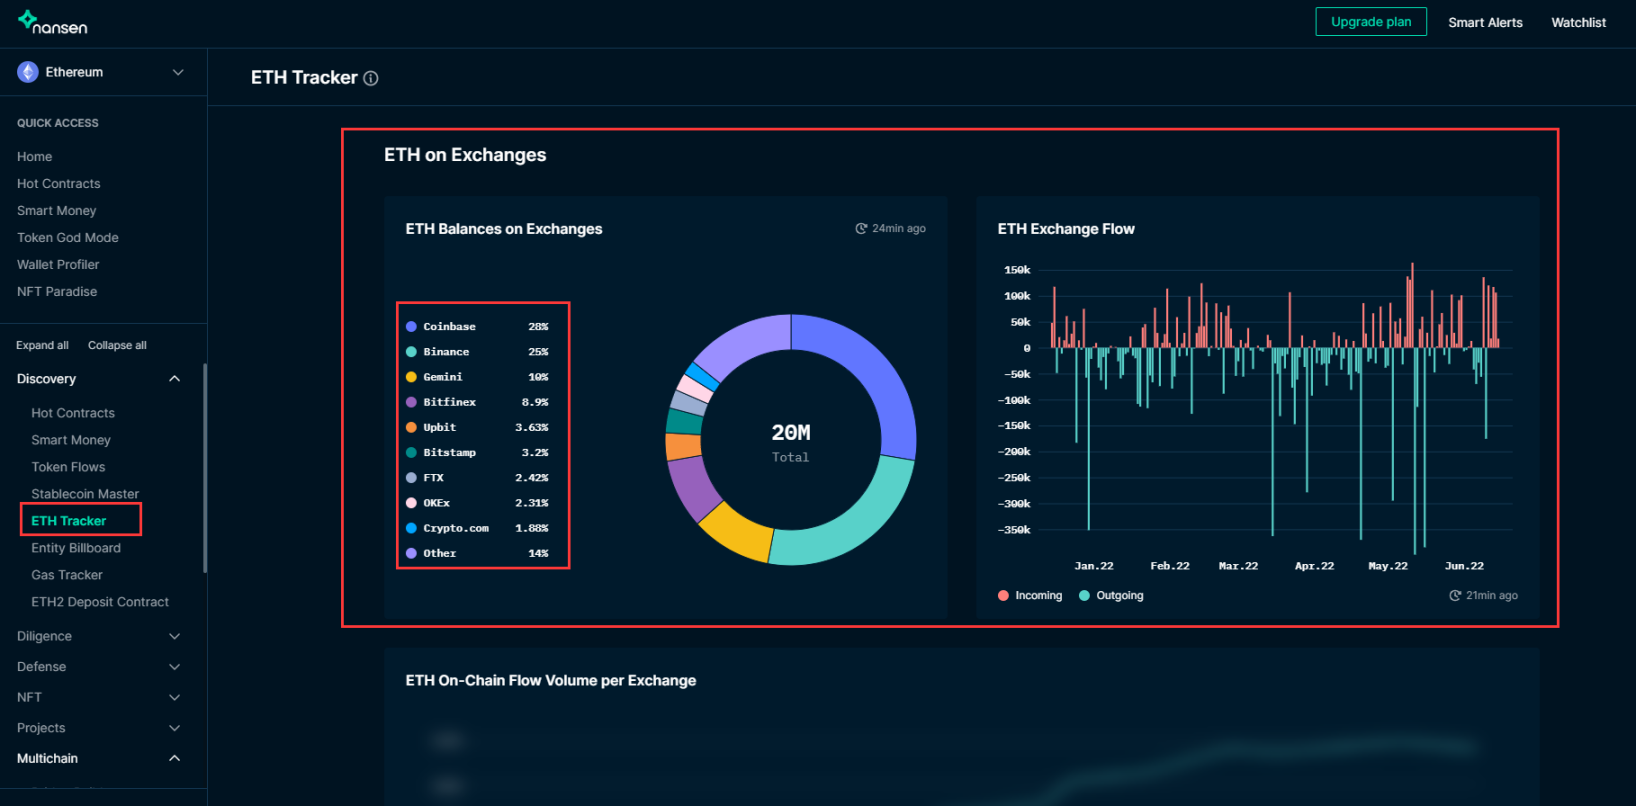1636x806 pixels.
Task: Click refresh icon beside 21min ago
Action: [x=1455, y=596]
